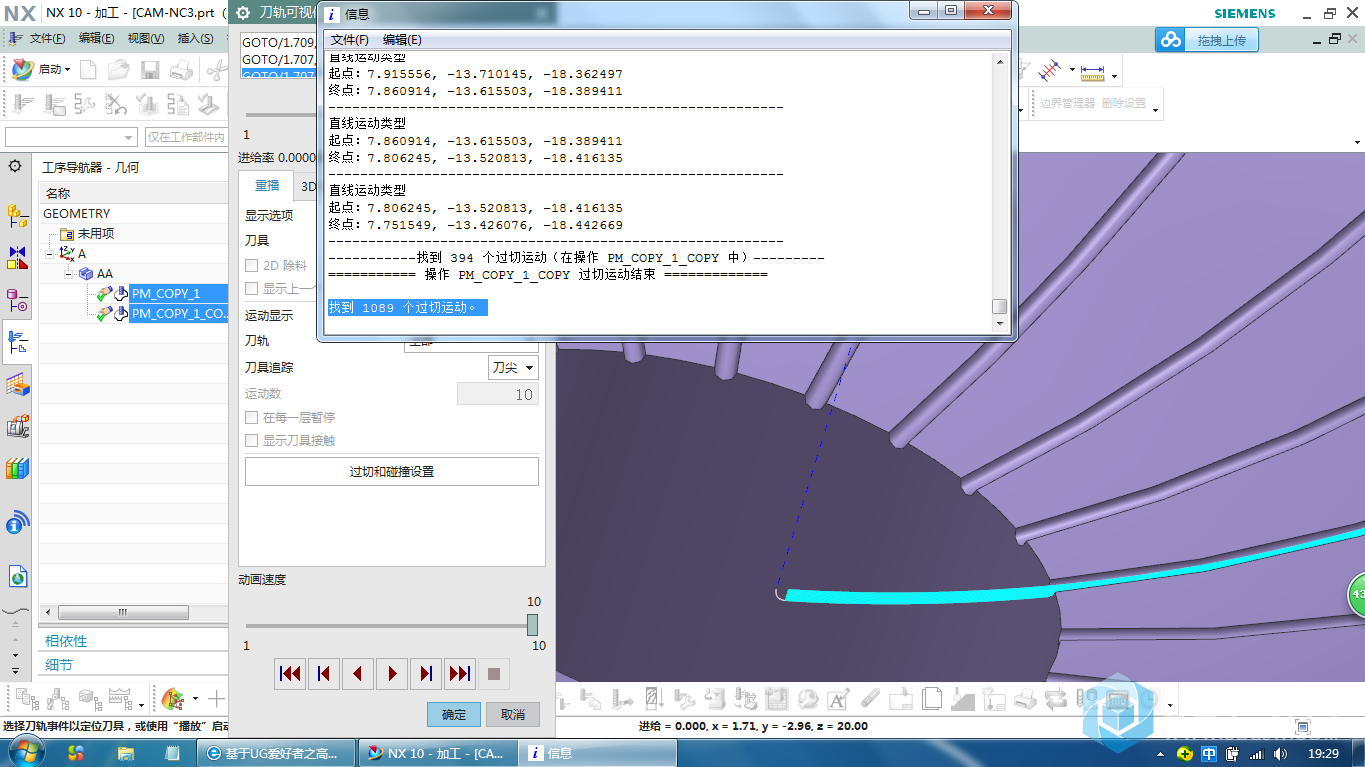
Task: Click the 信息 window vertical scrollbar thumb
Action: pyautogui.click(x=999, y=306)
